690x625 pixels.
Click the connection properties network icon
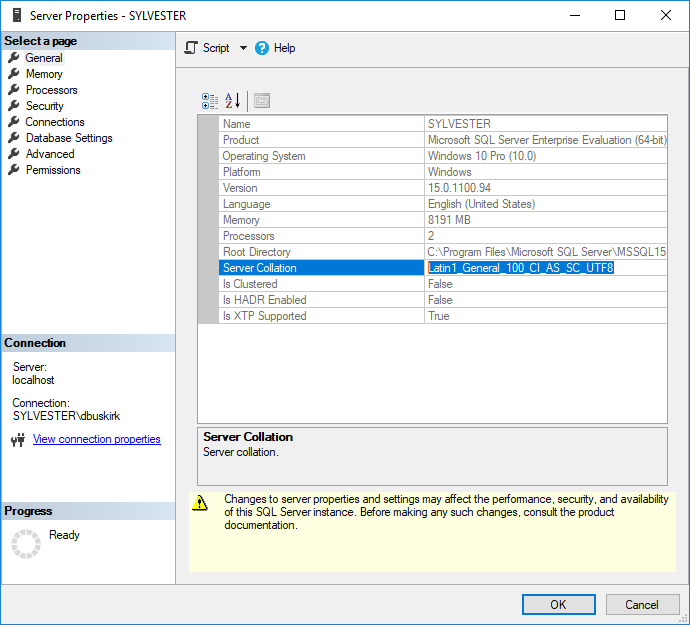point(17,440)
